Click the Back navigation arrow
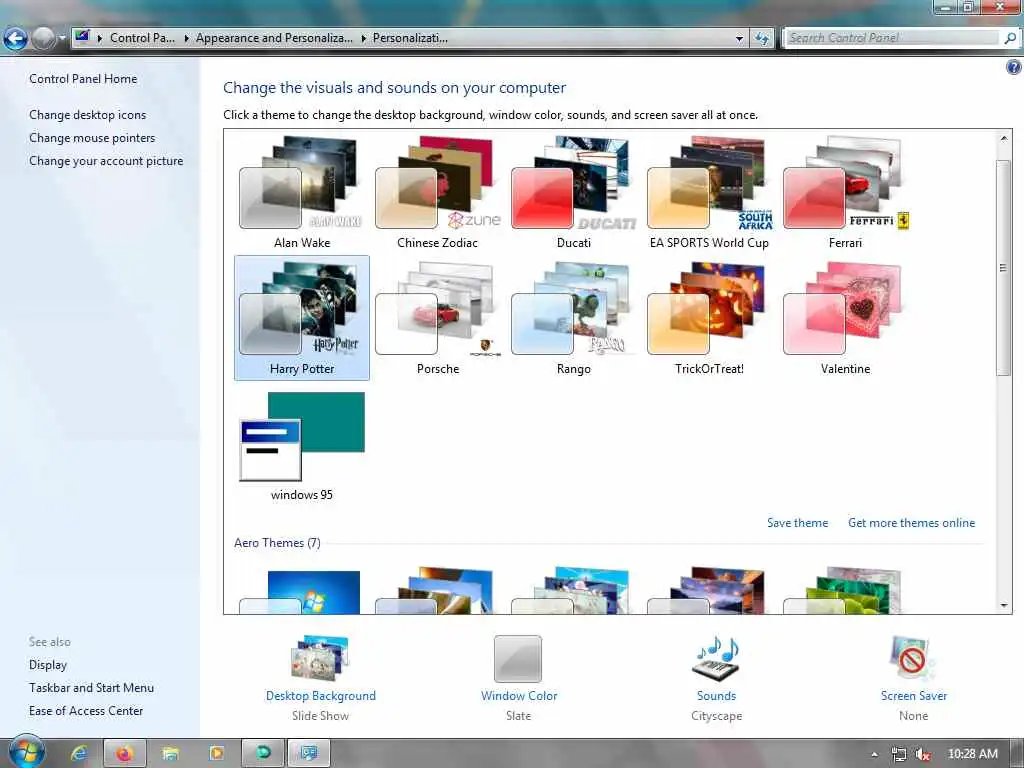Screen dimensions: 1024x768 click(16, 39)
